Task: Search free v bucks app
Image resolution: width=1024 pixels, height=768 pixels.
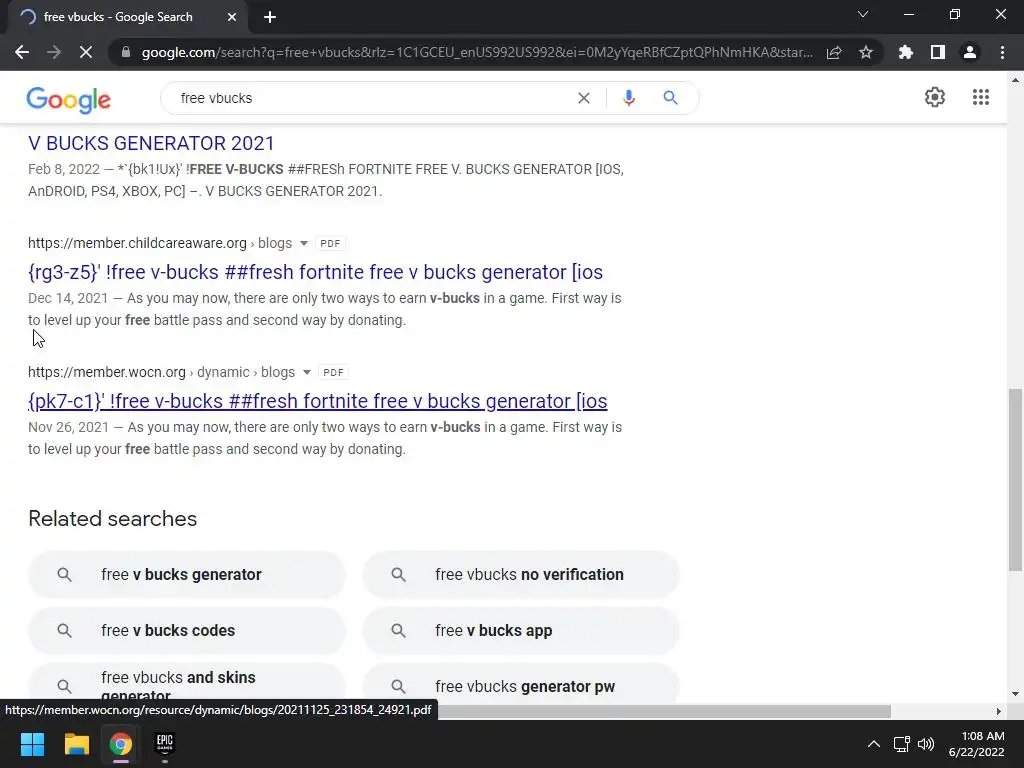Action: tap(521, 631)
